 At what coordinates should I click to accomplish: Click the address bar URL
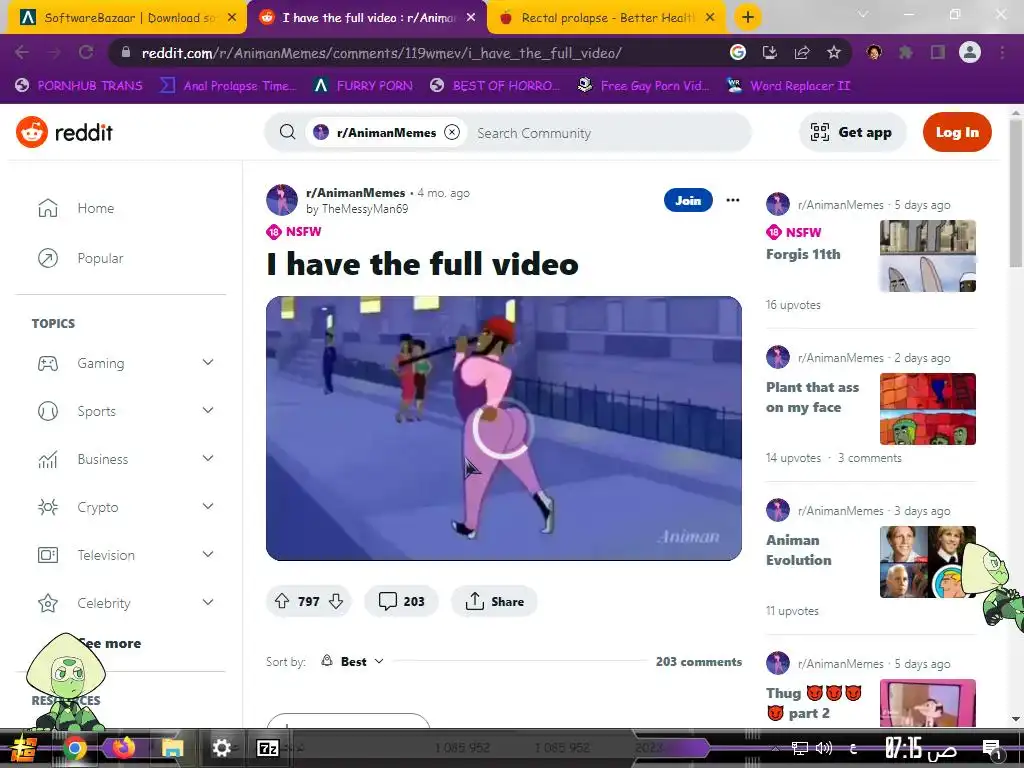(381, 53)
